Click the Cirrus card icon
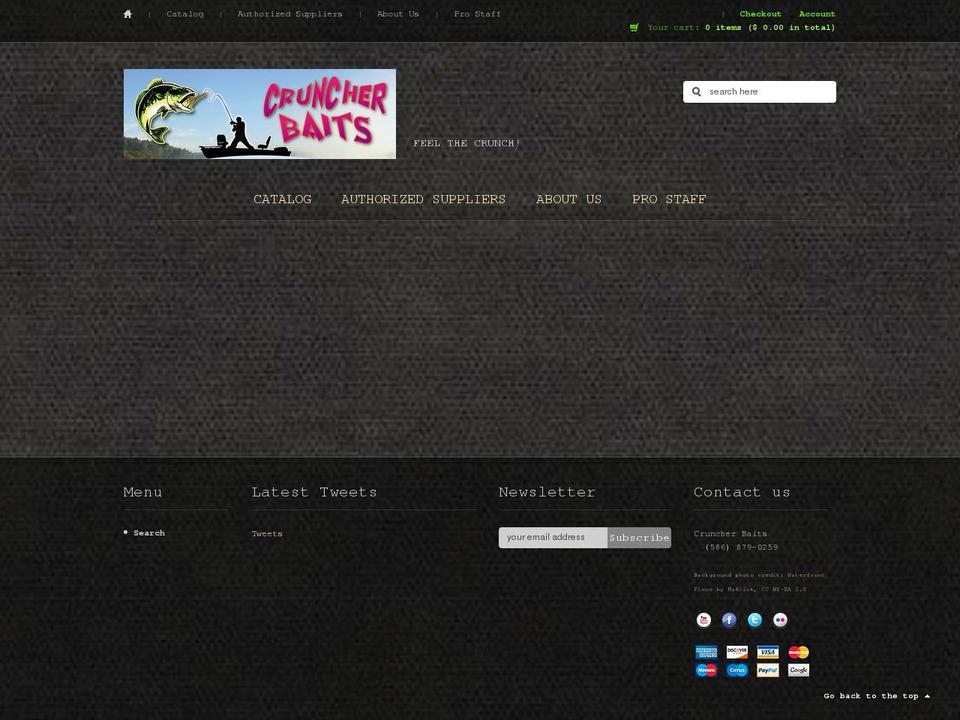960x720 pixels. pos(737,670)
